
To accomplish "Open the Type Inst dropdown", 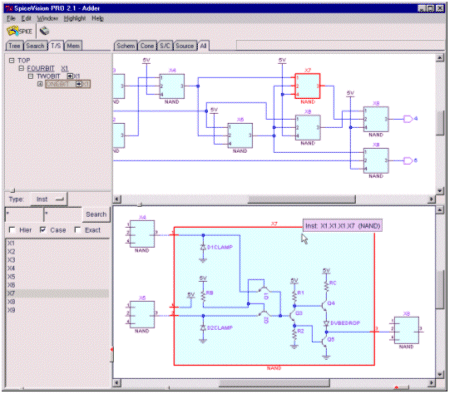I will 49,199.
